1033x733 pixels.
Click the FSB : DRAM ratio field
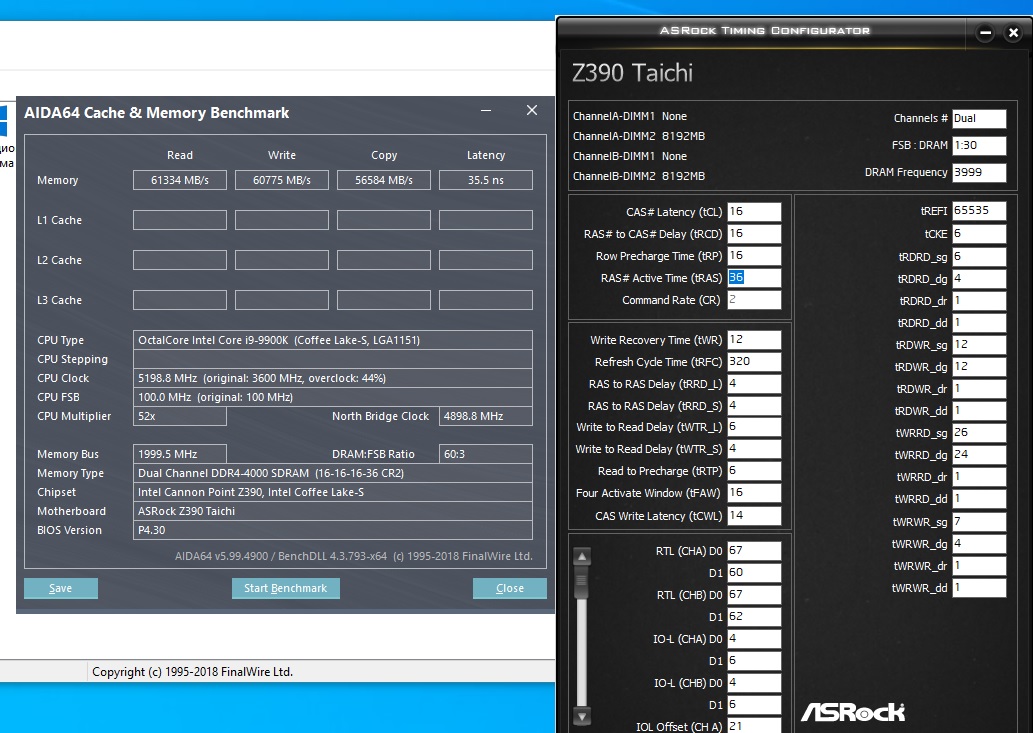tap(979, 146)
